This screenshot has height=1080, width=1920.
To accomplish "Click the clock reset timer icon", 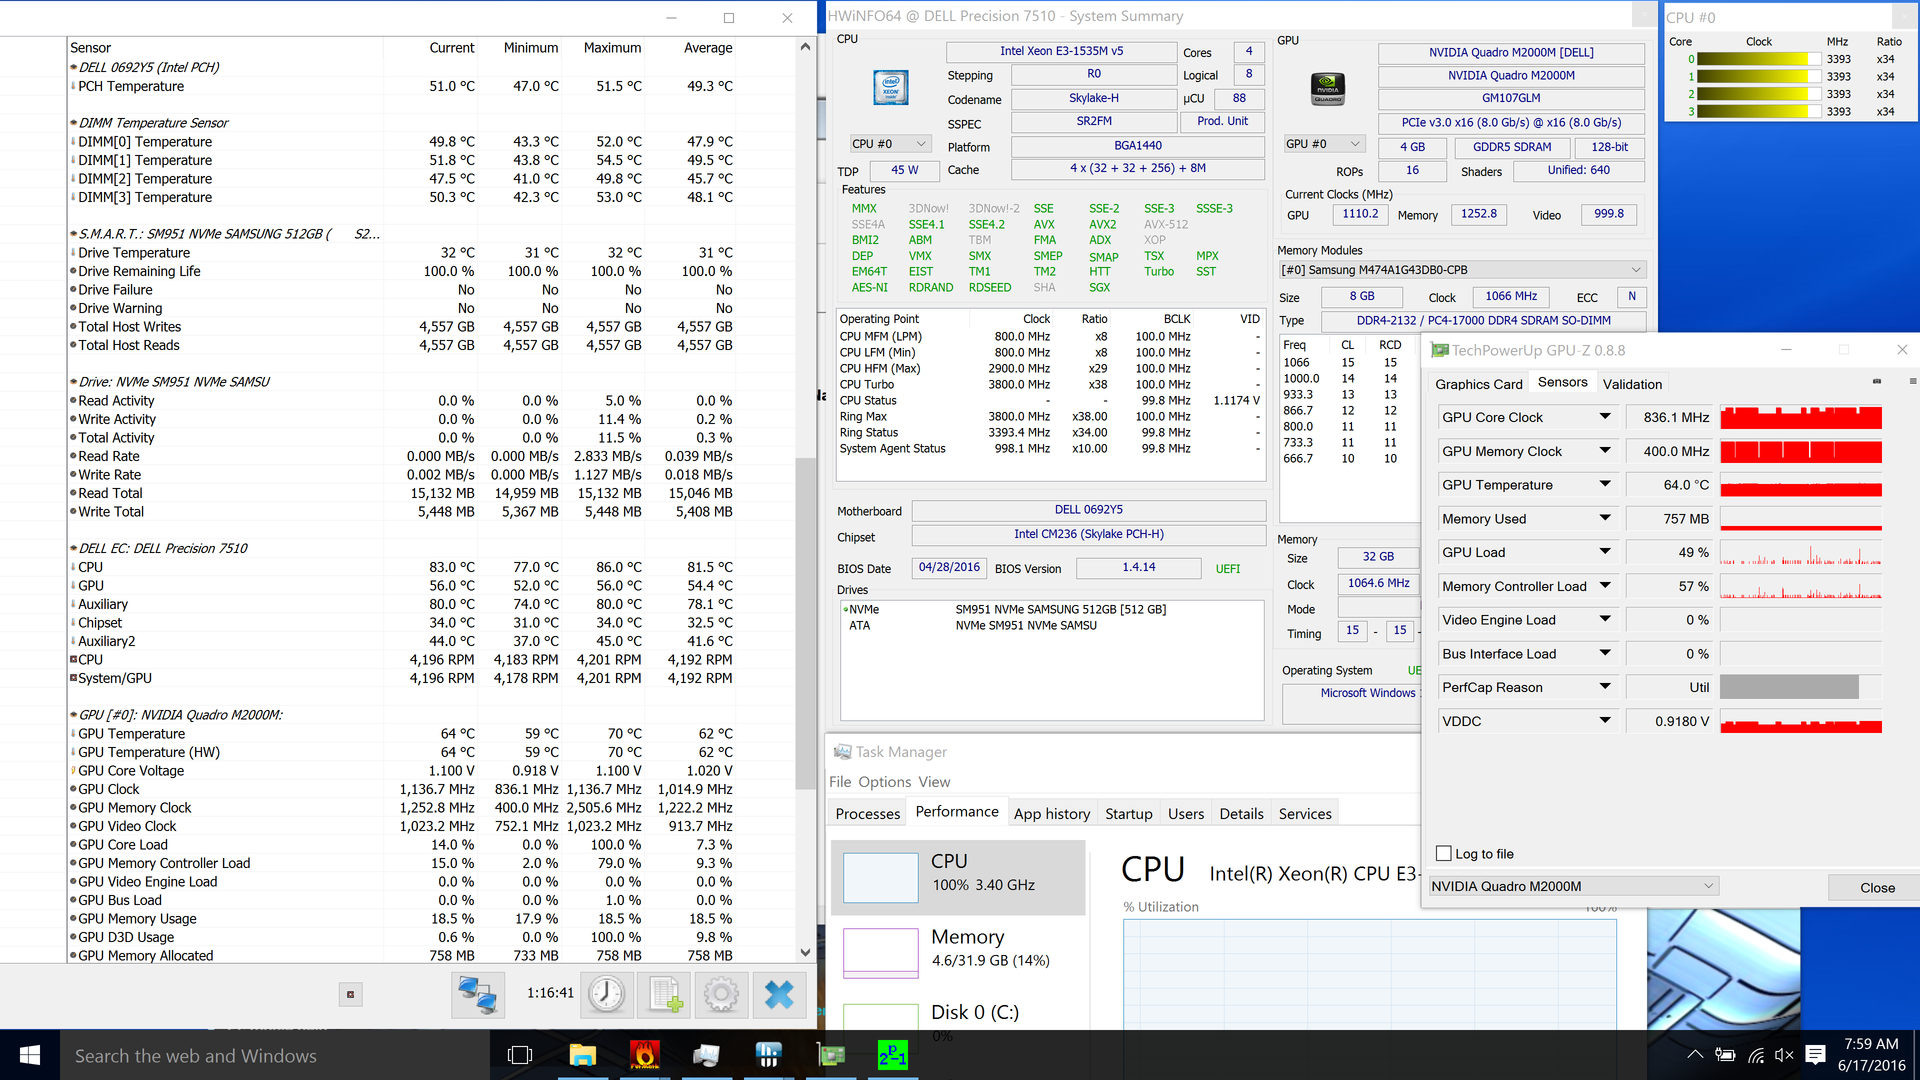I will coord(606,994).
